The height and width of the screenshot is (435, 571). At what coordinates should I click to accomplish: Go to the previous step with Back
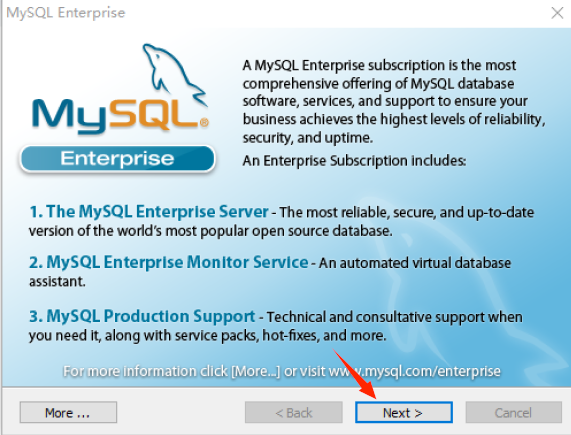(x=294, y=412)
